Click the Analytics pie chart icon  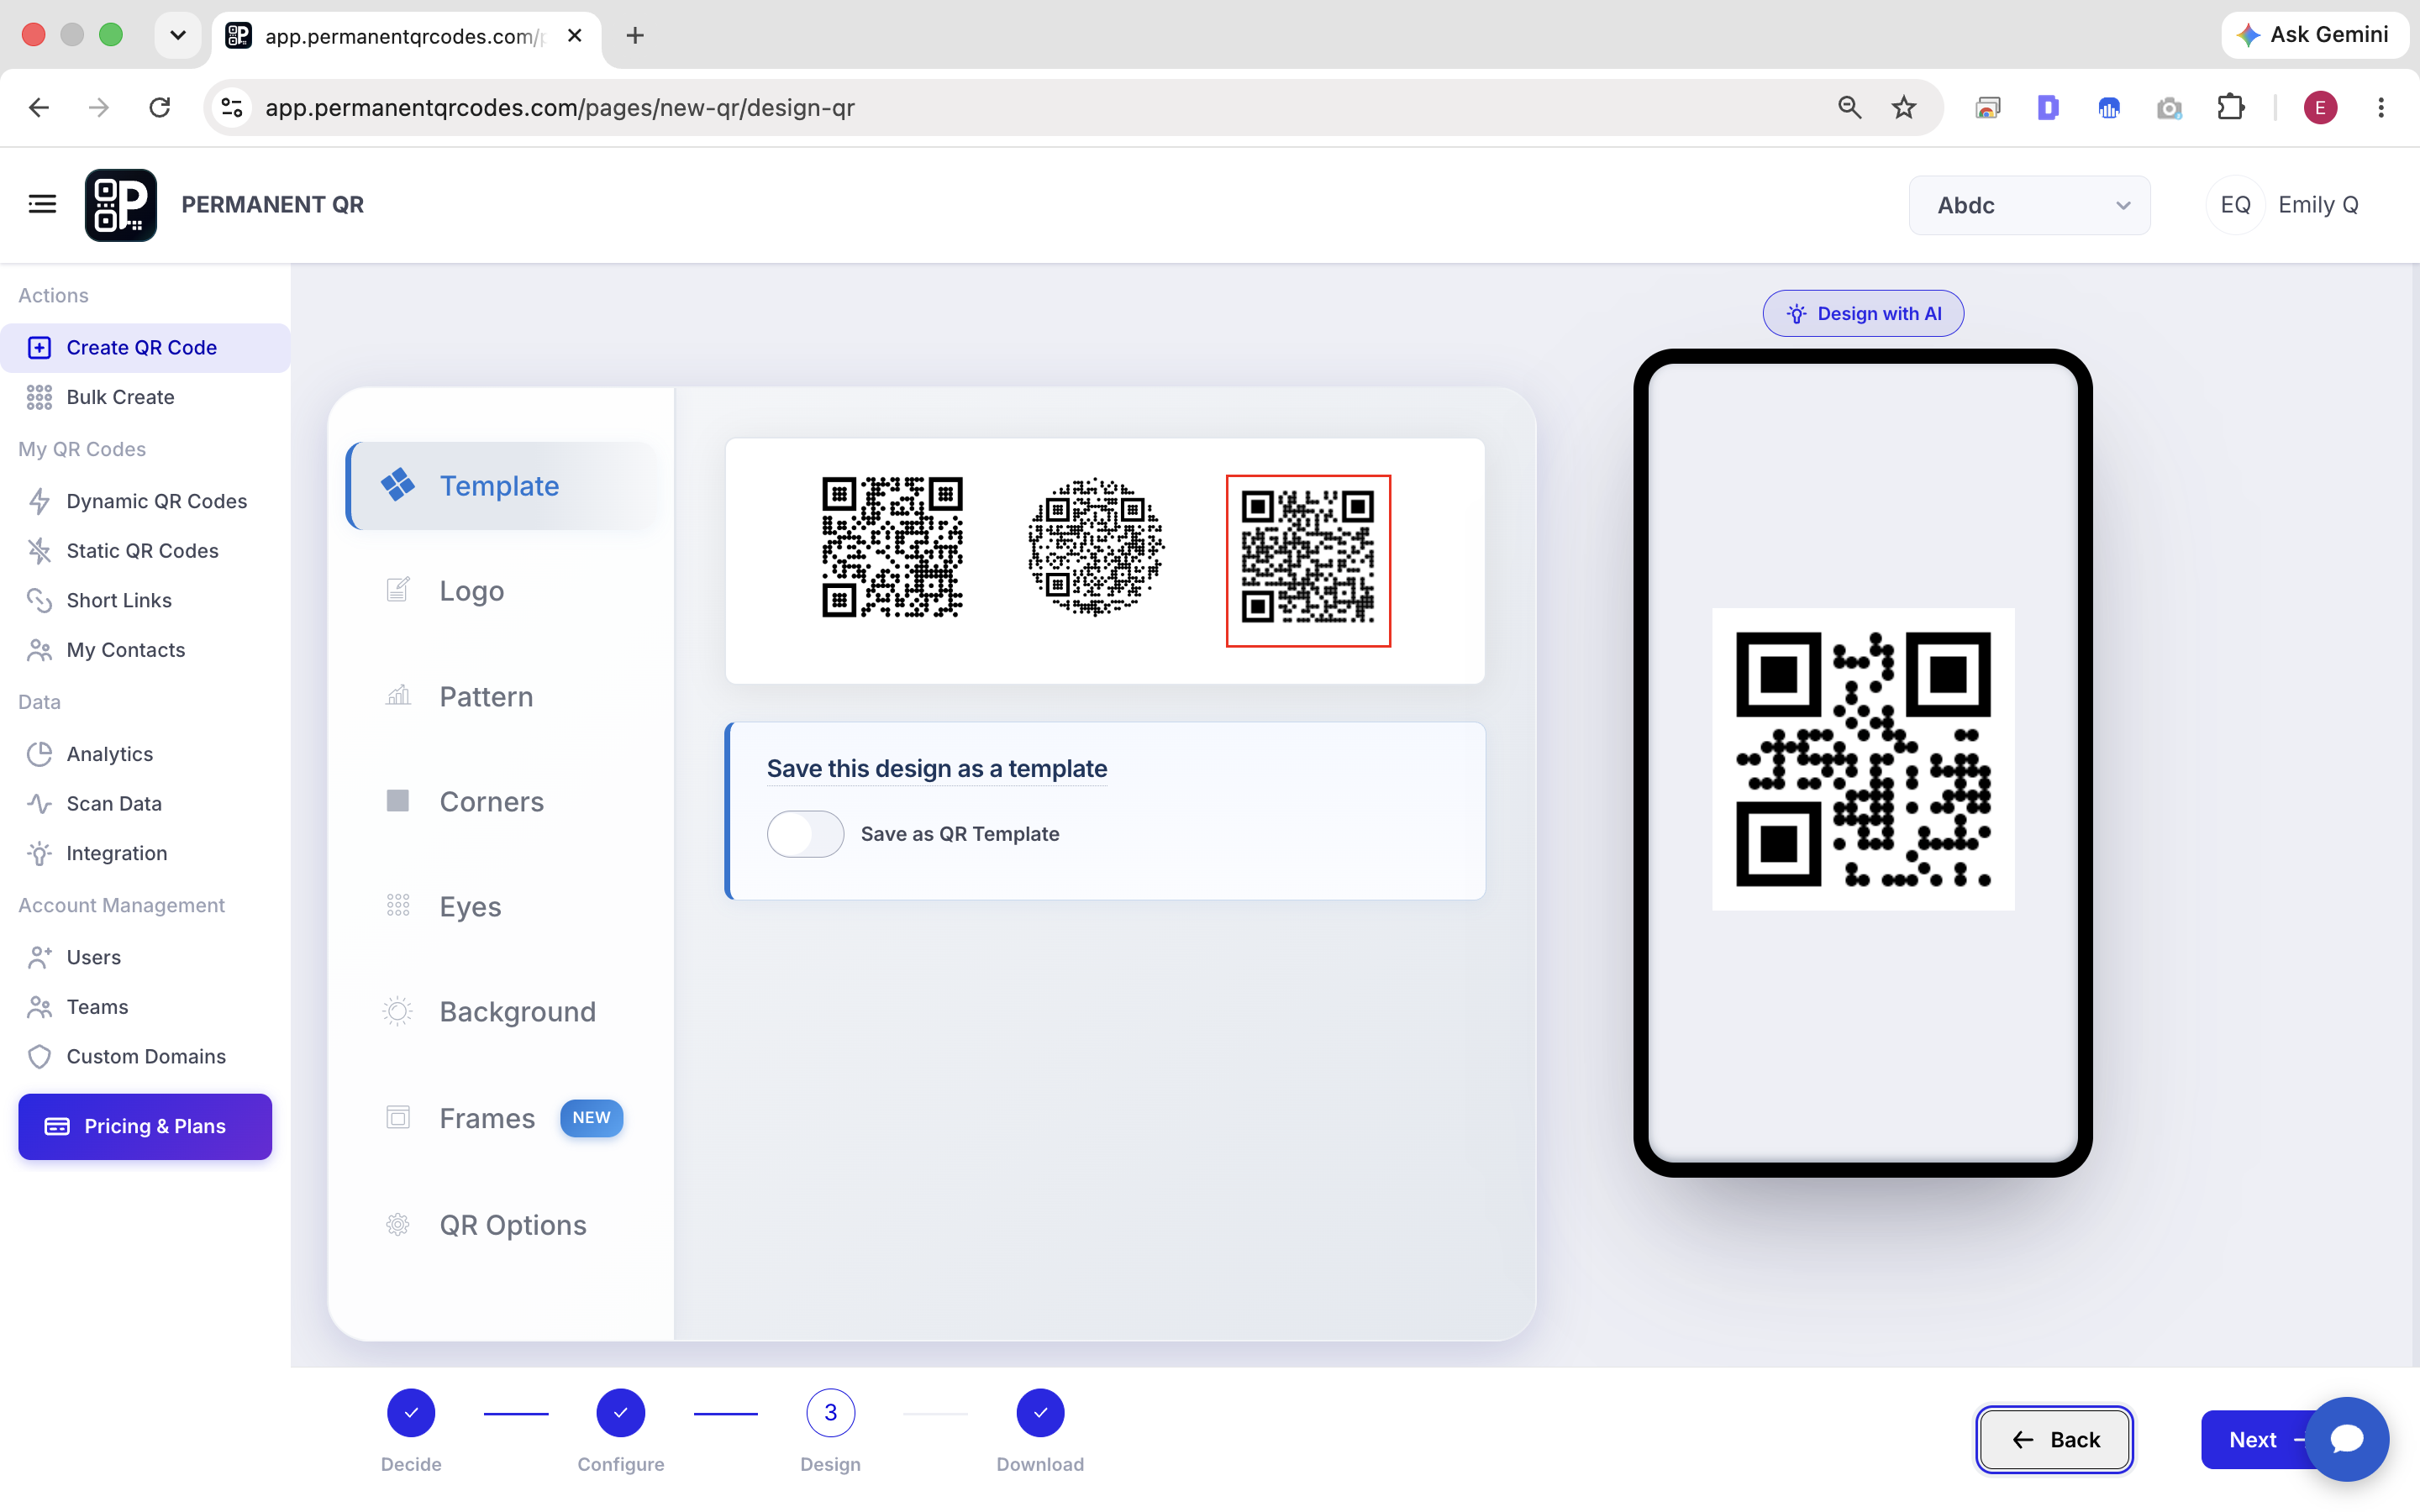(x=39, y=754)
